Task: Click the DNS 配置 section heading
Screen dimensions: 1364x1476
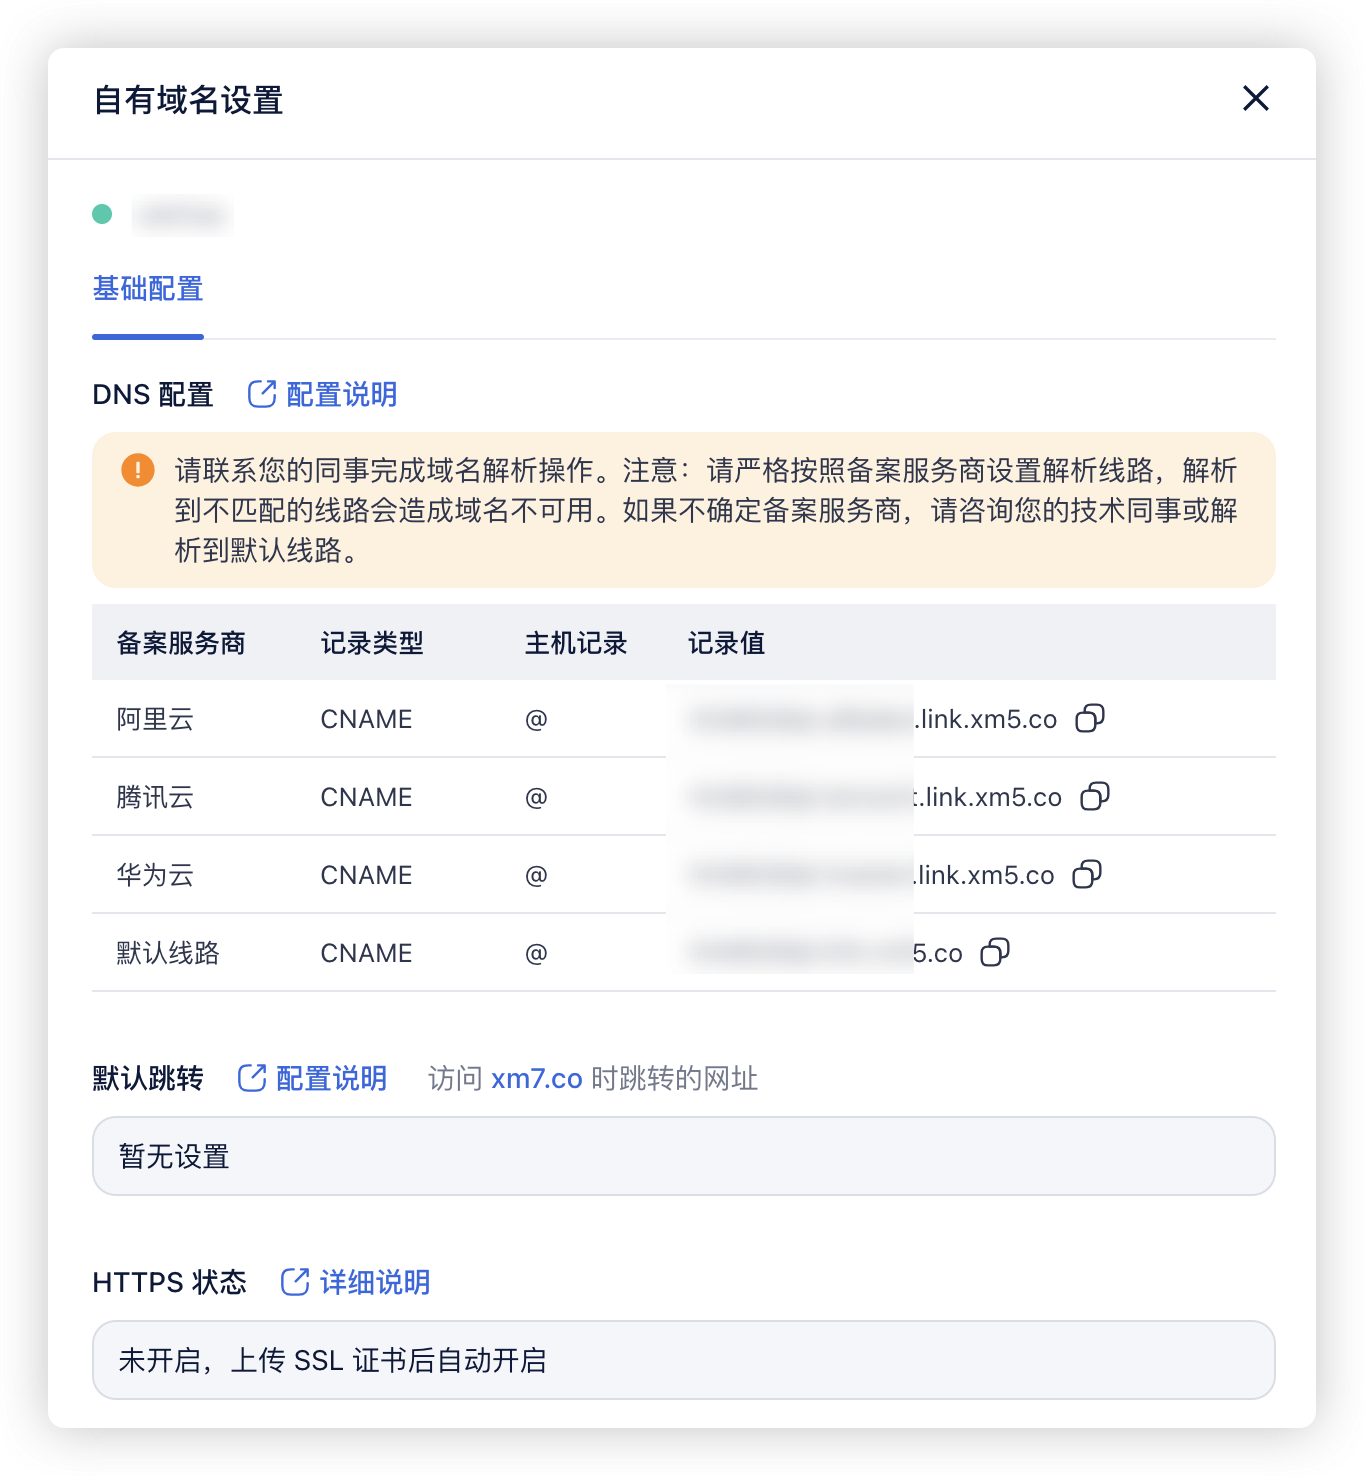Action: click(153, 394)
